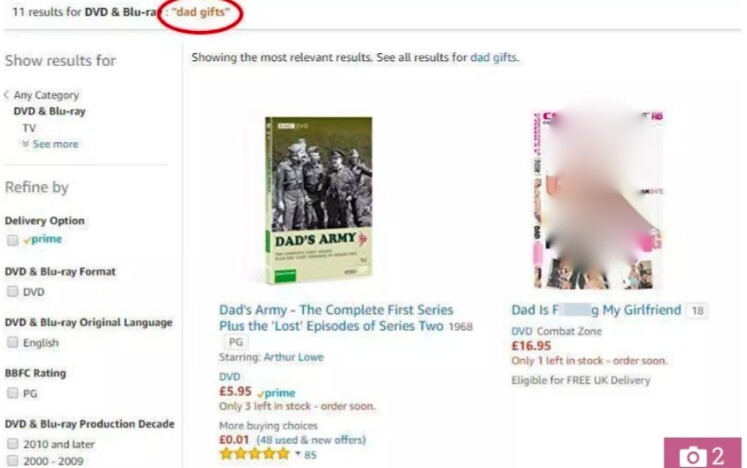
Task: Tick the DVD format checkbox
Action: pos(12,291)
